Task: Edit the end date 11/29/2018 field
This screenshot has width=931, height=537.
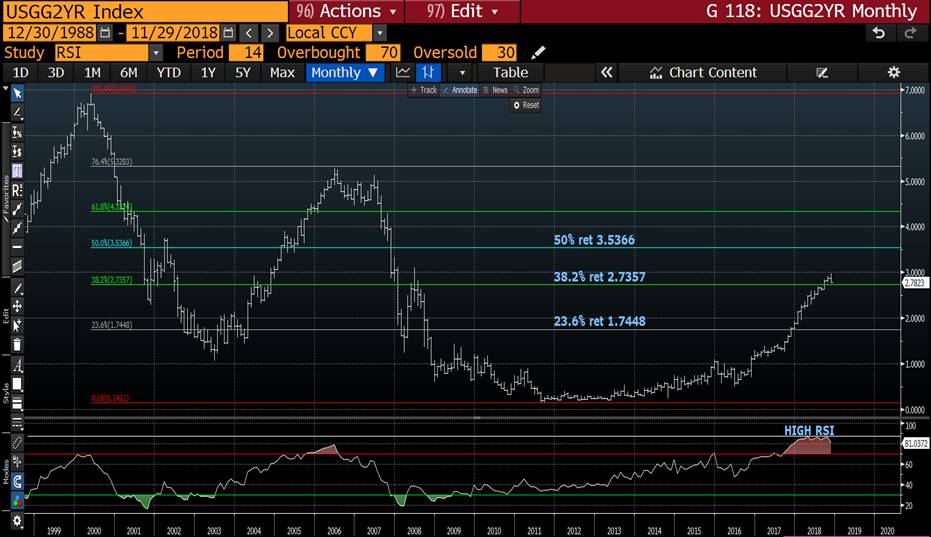Action: 173,33
